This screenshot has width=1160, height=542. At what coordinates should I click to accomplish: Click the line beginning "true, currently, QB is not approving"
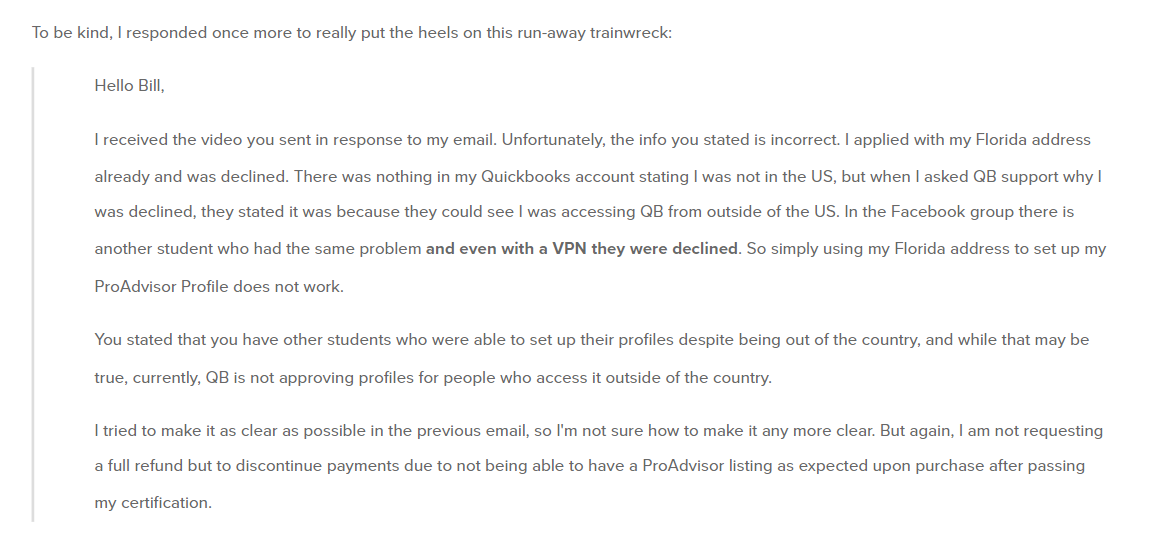point(433,378)
